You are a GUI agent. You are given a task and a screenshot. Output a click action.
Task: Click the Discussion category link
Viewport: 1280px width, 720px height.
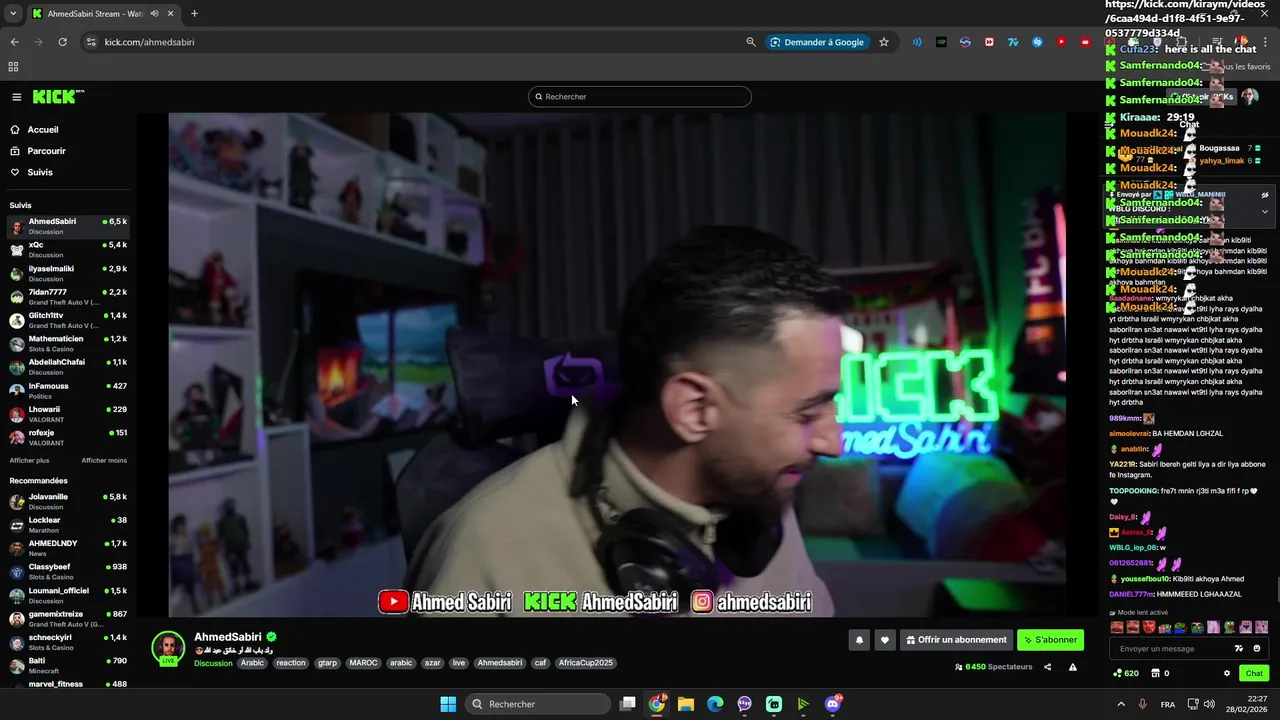click(x=213, y=663)
